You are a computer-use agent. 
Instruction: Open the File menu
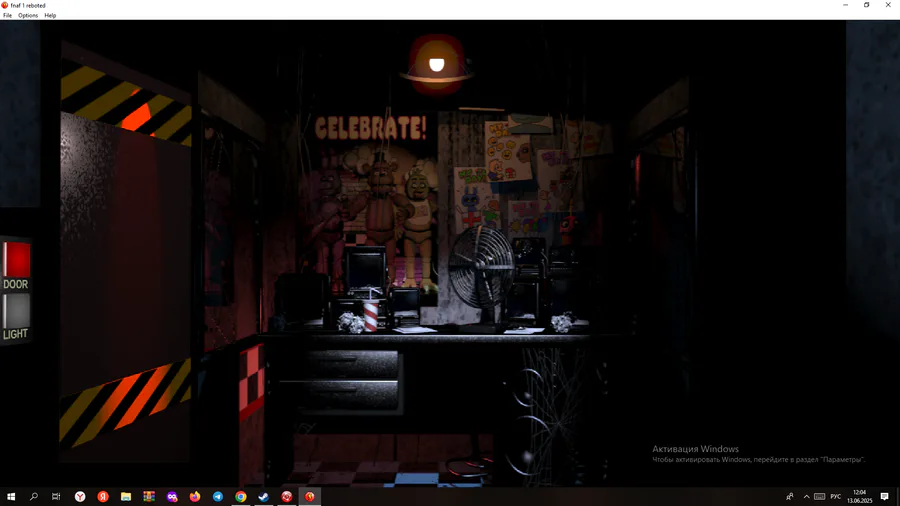click(x=7, y=15)
